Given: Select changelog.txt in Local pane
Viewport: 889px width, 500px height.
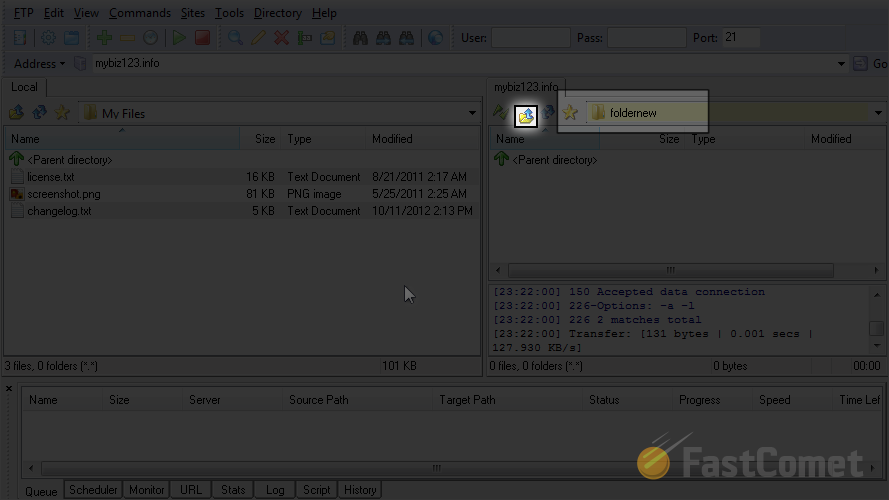Looking at the screenshot, I should [243, 211].
